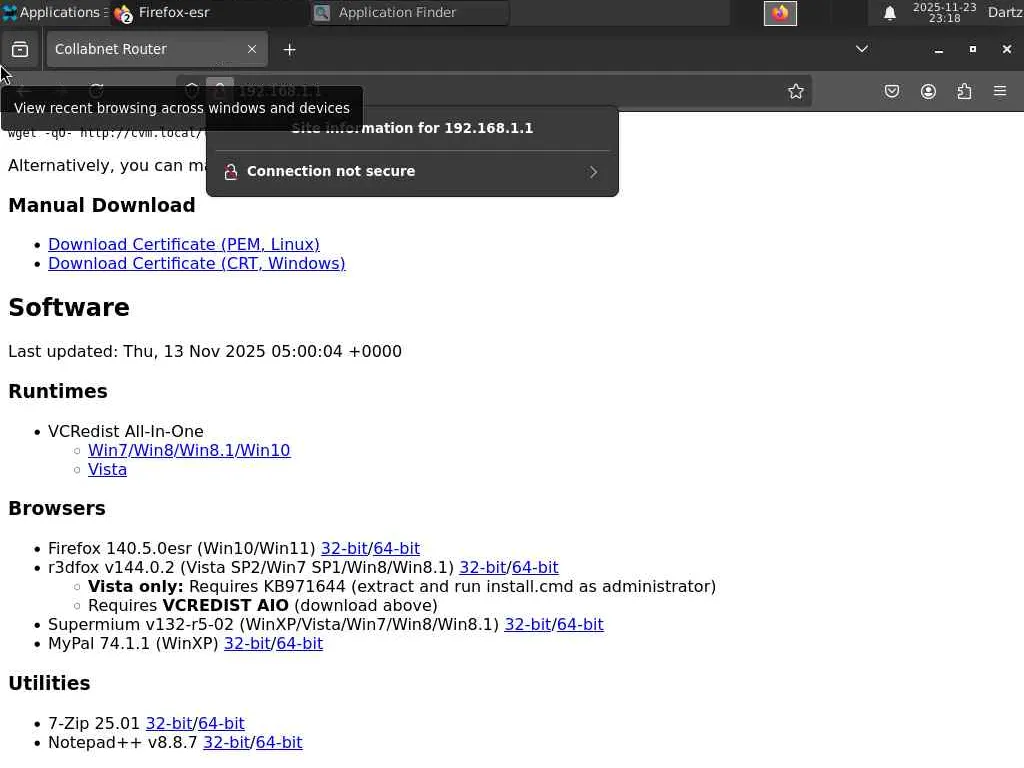Click the Last updated timestamp text
This screenshot has width=1024, height=768.
tap(205, 351)
